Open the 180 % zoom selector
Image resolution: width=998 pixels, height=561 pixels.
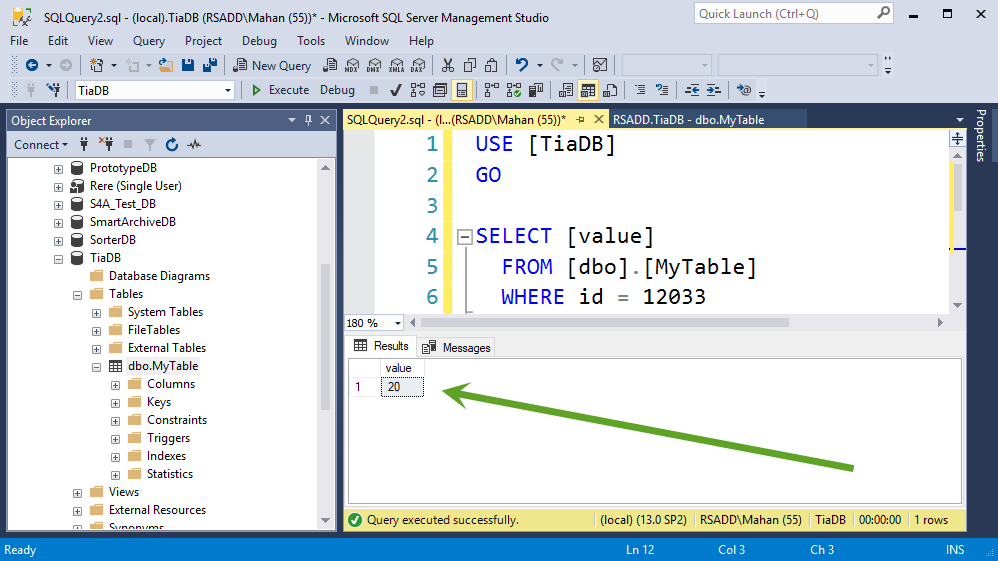click(x=374, y=323)
